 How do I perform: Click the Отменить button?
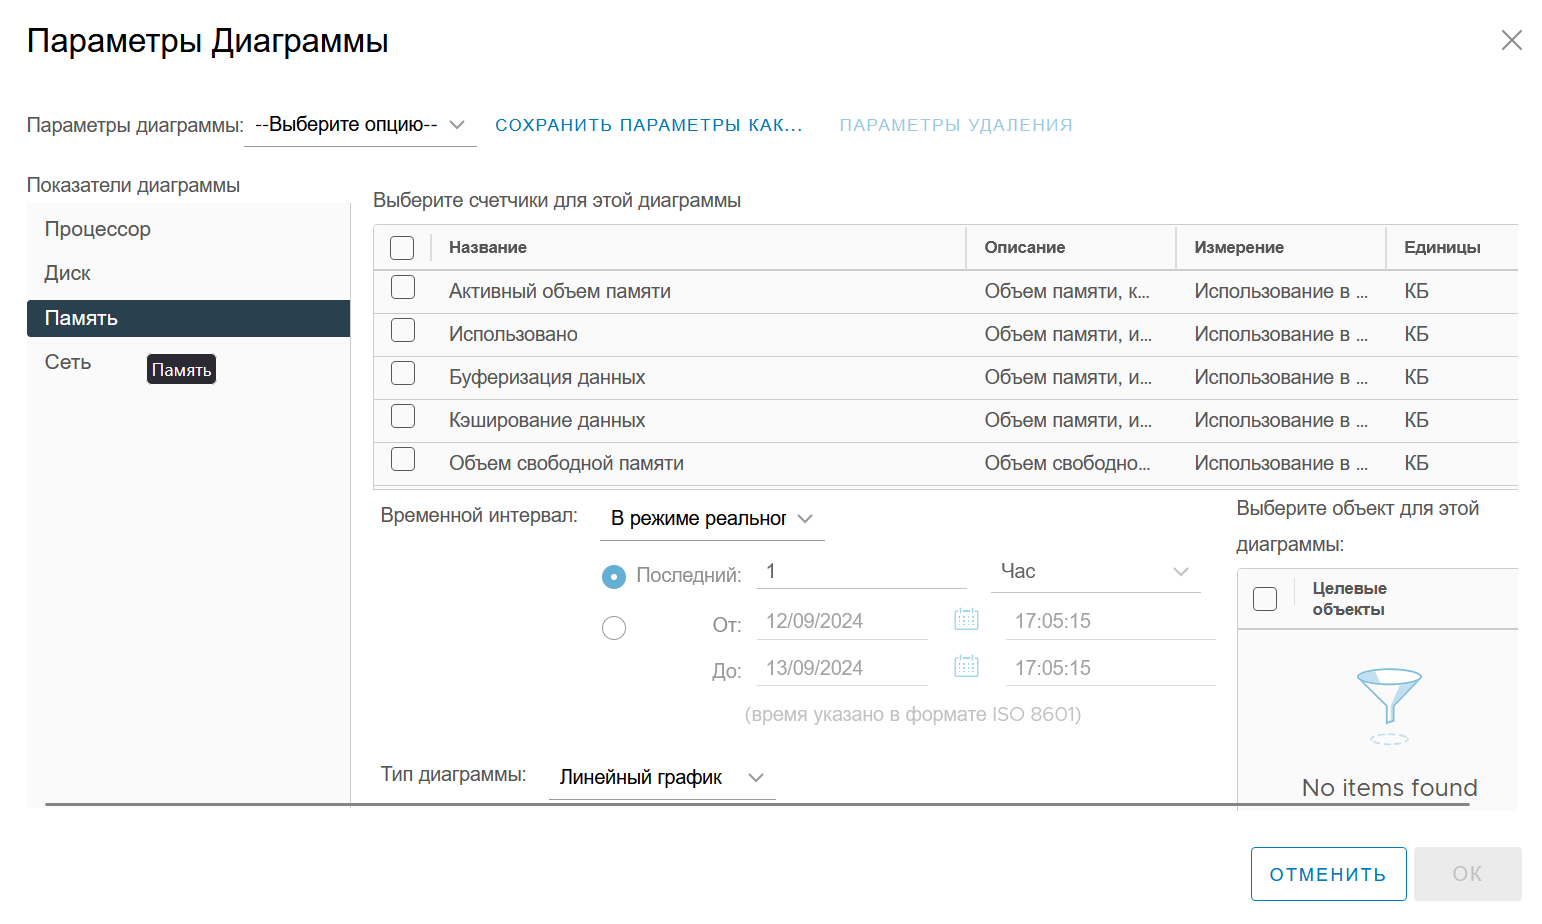[1328, 874]
